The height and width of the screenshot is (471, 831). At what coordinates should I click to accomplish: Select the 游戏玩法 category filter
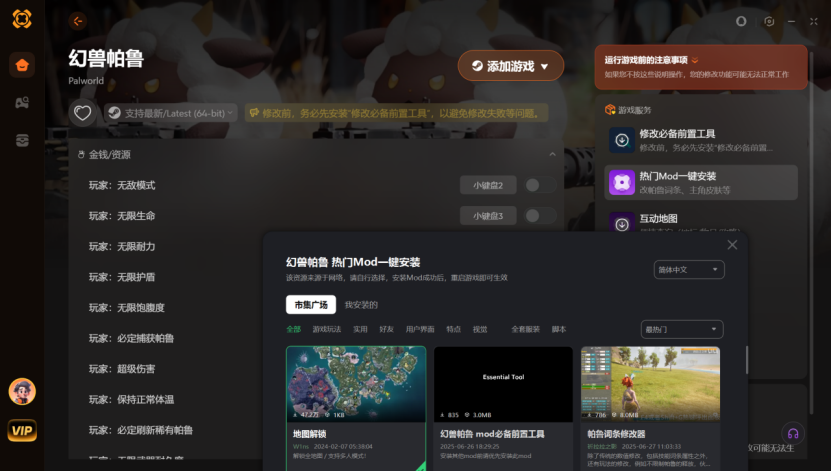326,330
